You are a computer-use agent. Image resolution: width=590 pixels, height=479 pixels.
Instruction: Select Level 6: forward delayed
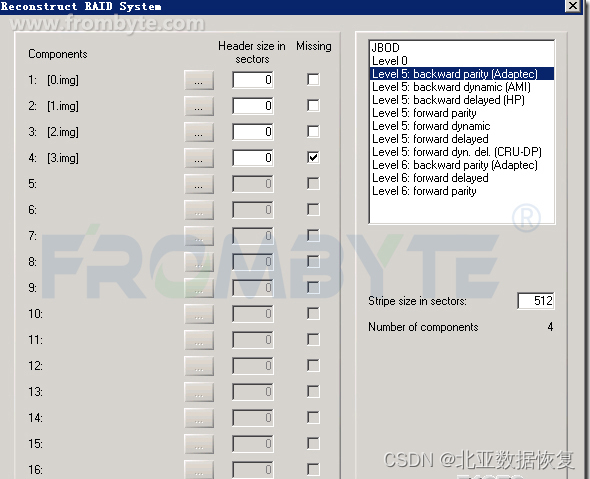462,178
